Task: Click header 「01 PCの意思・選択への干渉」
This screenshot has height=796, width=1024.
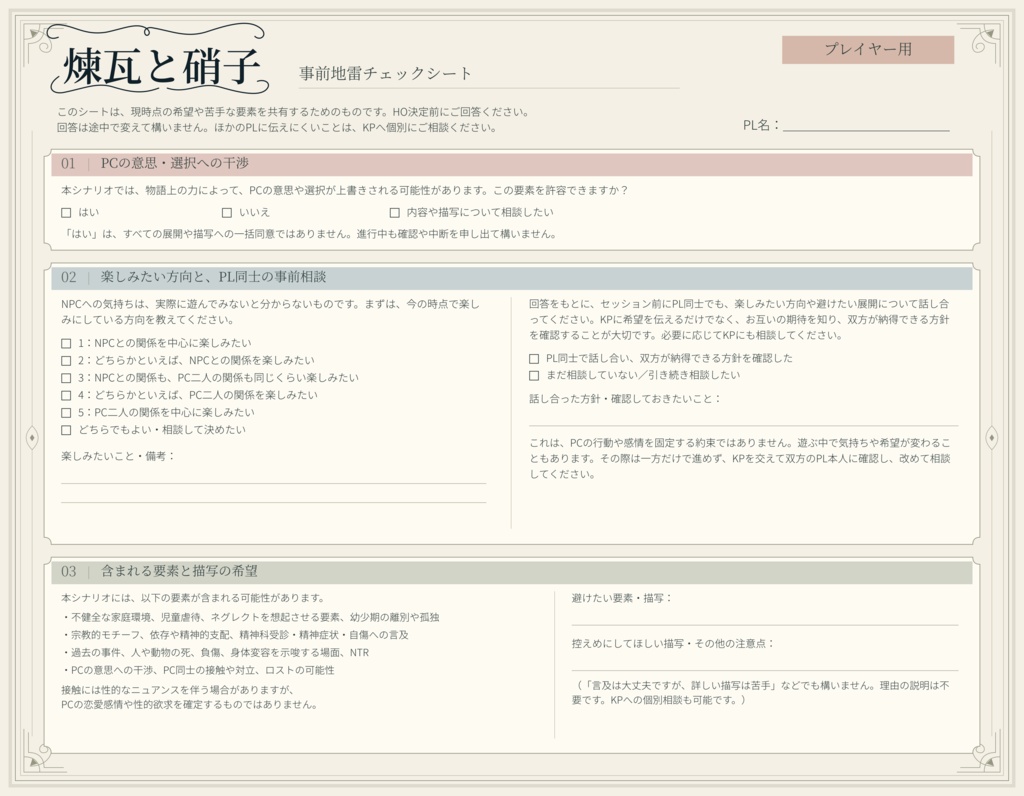Action: (x=511, y=163)
